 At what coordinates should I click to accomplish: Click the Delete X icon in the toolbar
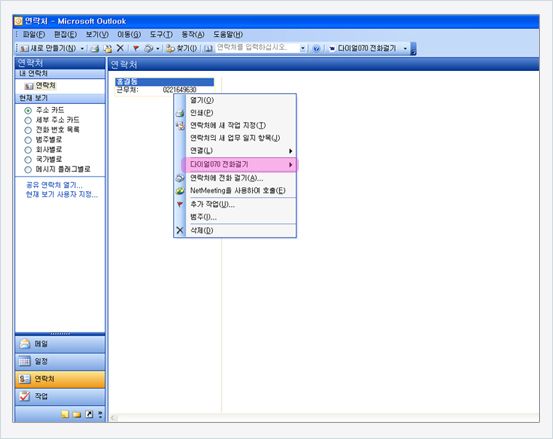click(120, 48)
